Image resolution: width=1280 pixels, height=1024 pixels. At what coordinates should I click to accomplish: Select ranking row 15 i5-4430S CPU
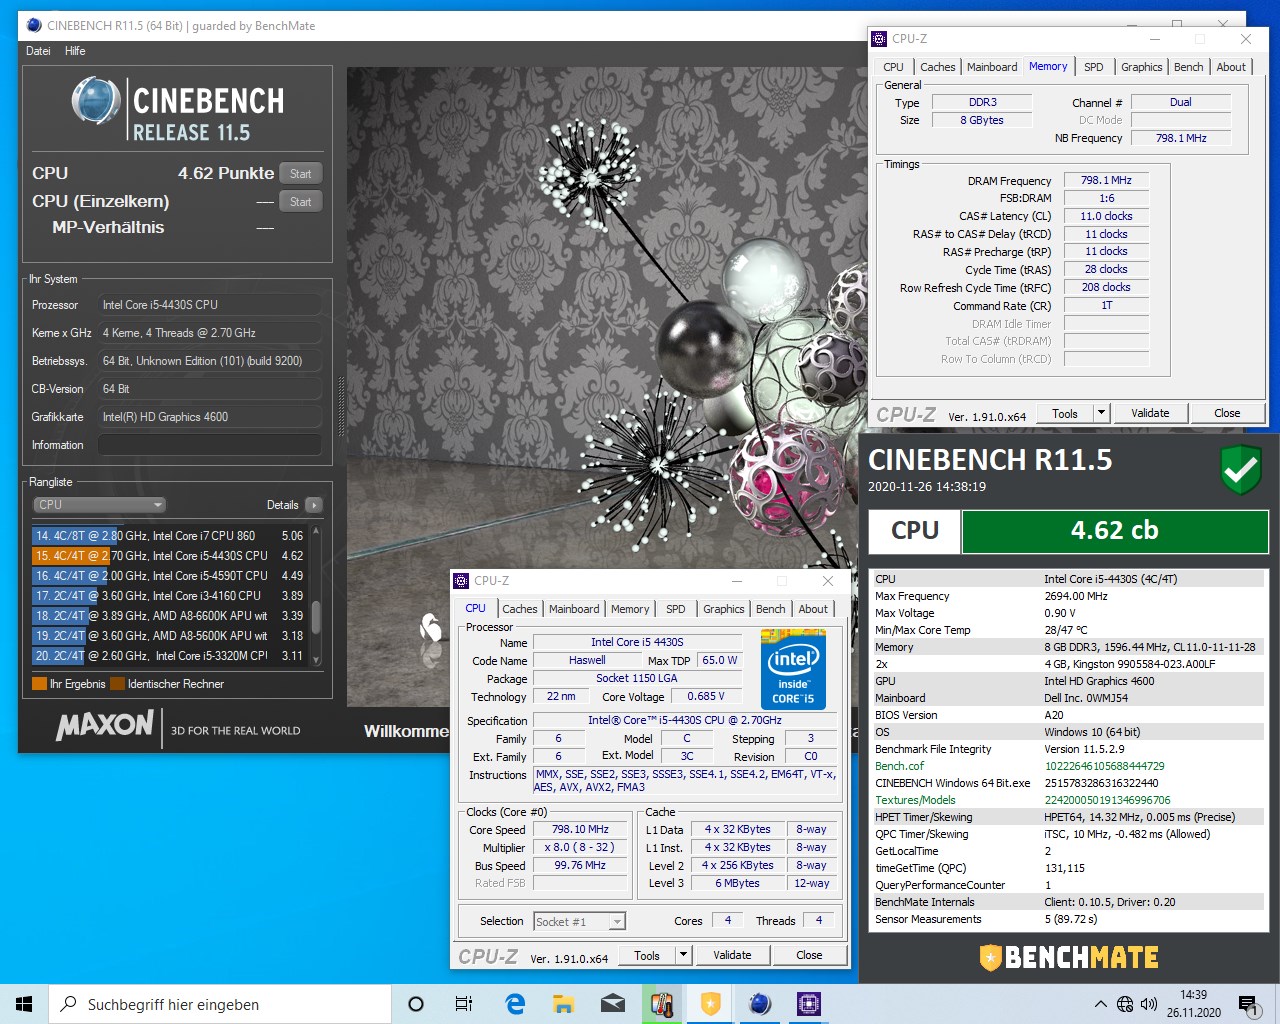[169, 556]
